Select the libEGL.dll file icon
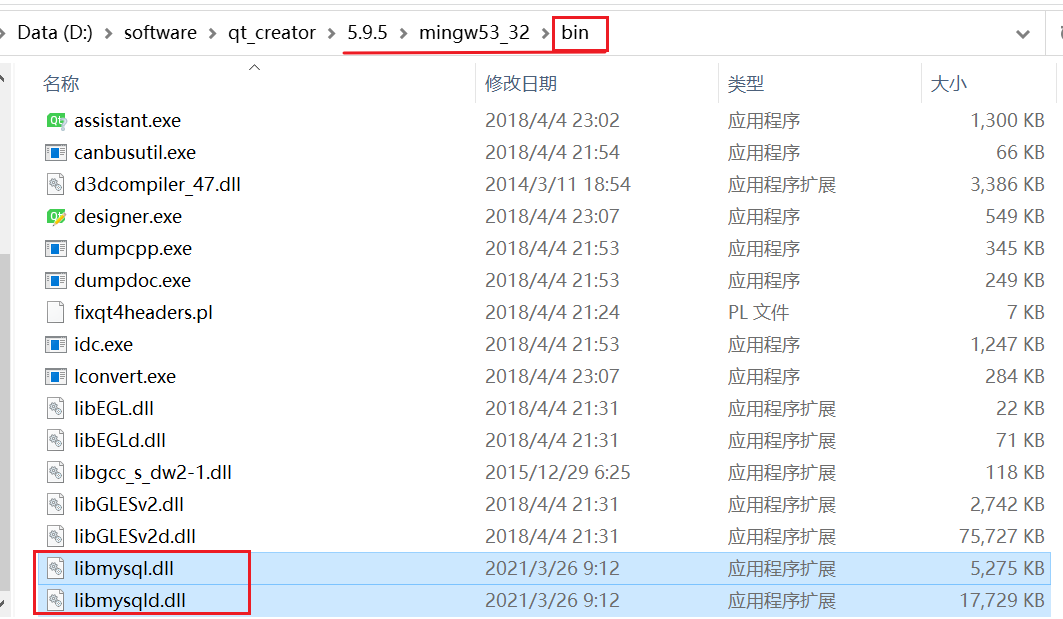The width and height of the screenshot is (1063, 619). tap(57, 408)
